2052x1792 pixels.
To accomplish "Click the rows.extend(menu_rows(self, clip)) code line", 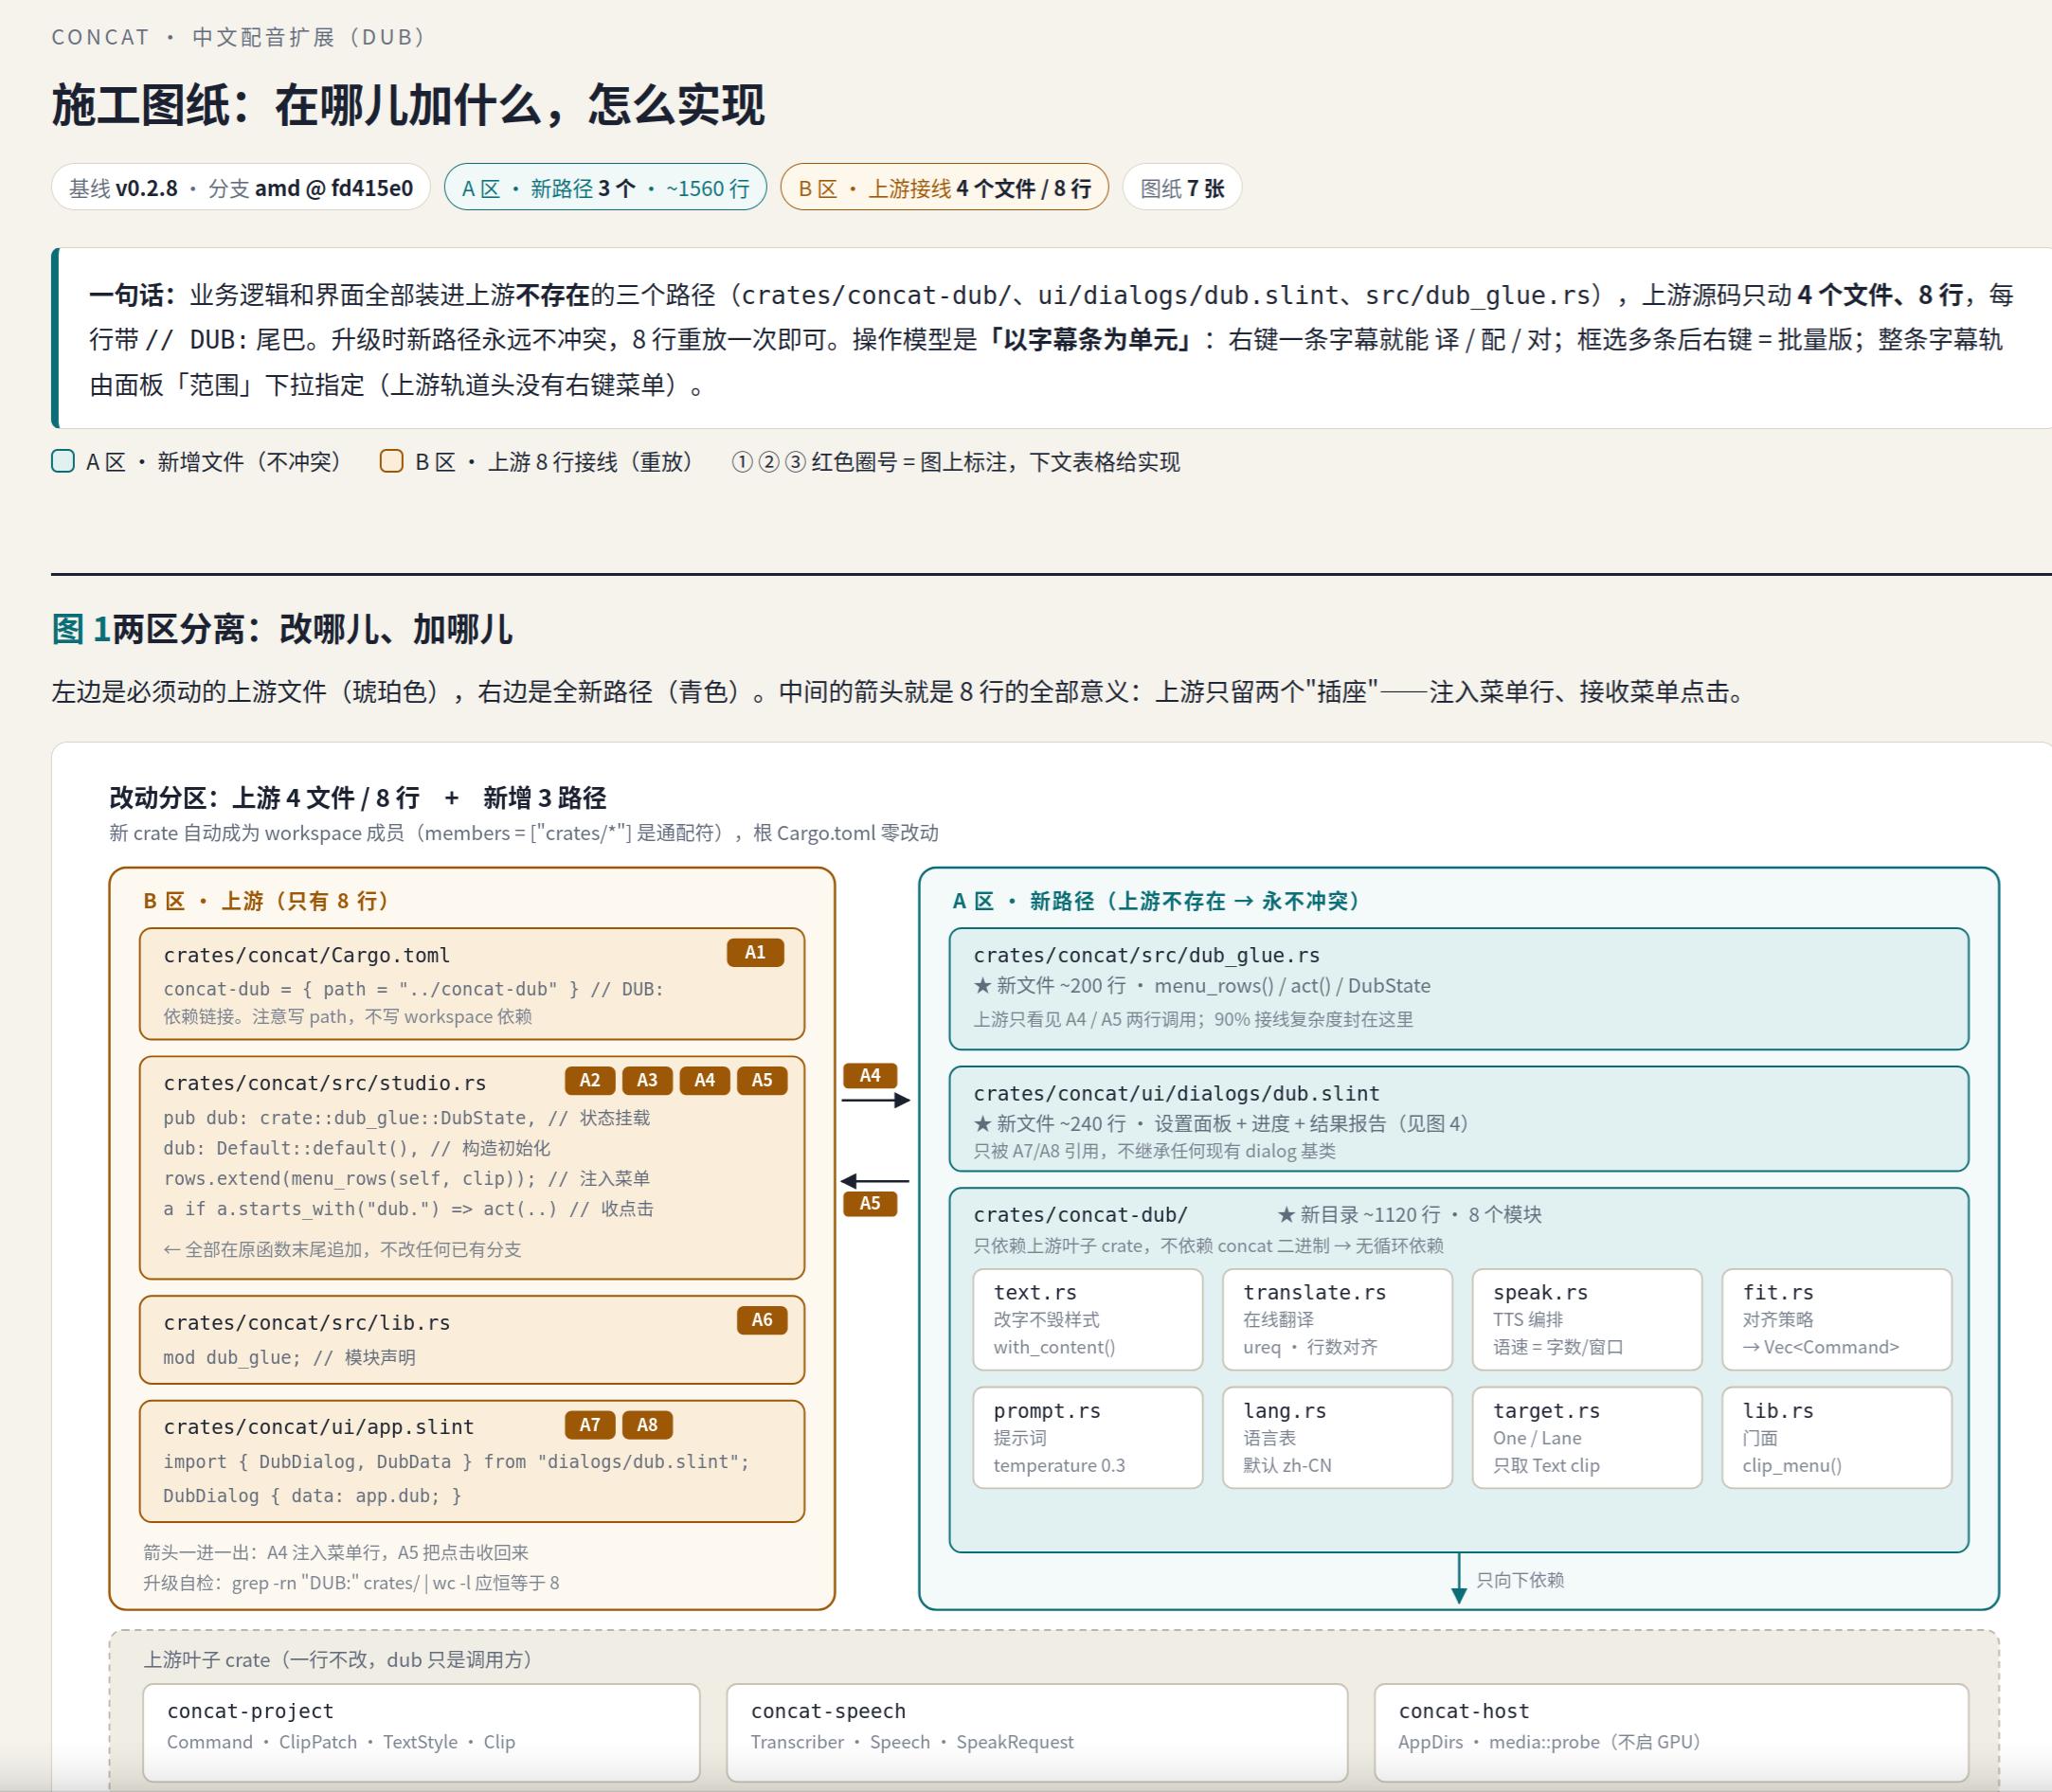I will [406, 1178].
